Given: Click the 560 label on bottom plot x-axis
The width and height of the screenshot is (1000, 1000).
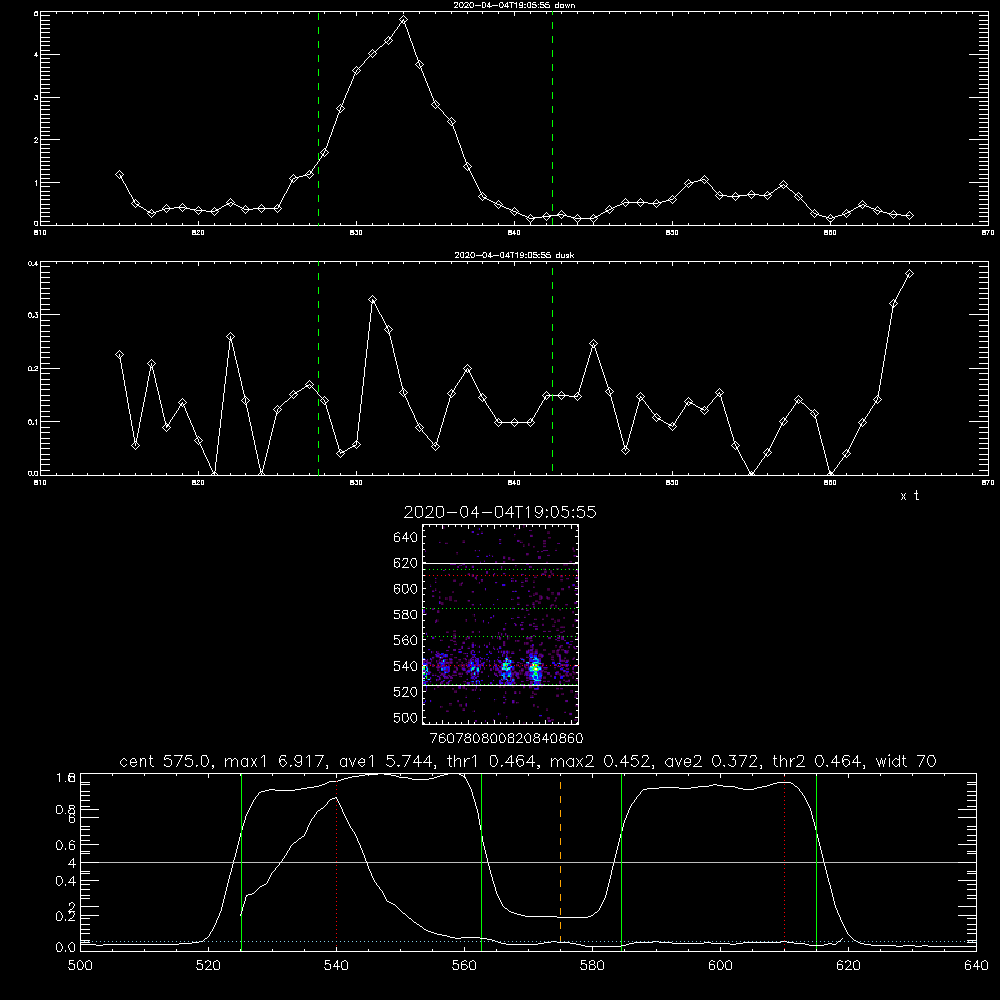Looking at the screenshot, I should coord(464,966).
